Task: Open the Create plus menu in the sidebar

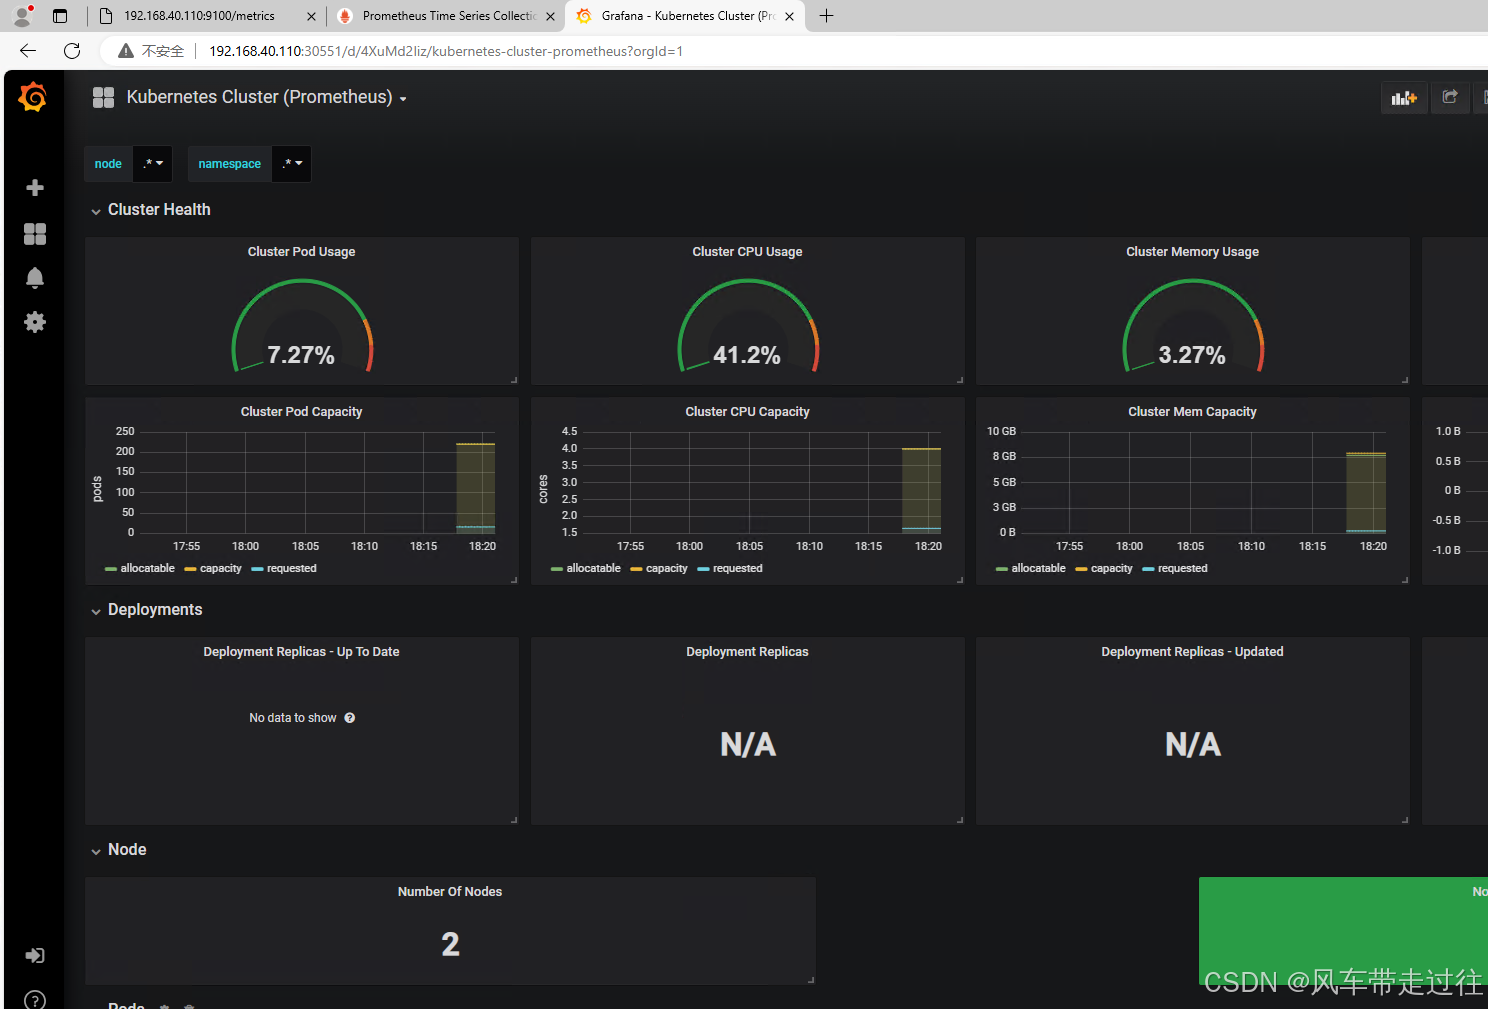Action: [x=35, y=188]
